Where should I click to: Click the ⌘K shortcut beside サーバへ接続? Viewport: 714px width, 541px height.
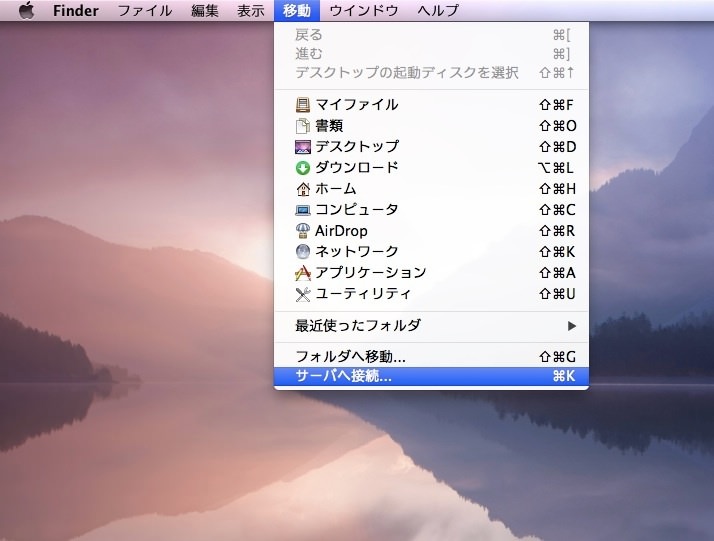564,377
